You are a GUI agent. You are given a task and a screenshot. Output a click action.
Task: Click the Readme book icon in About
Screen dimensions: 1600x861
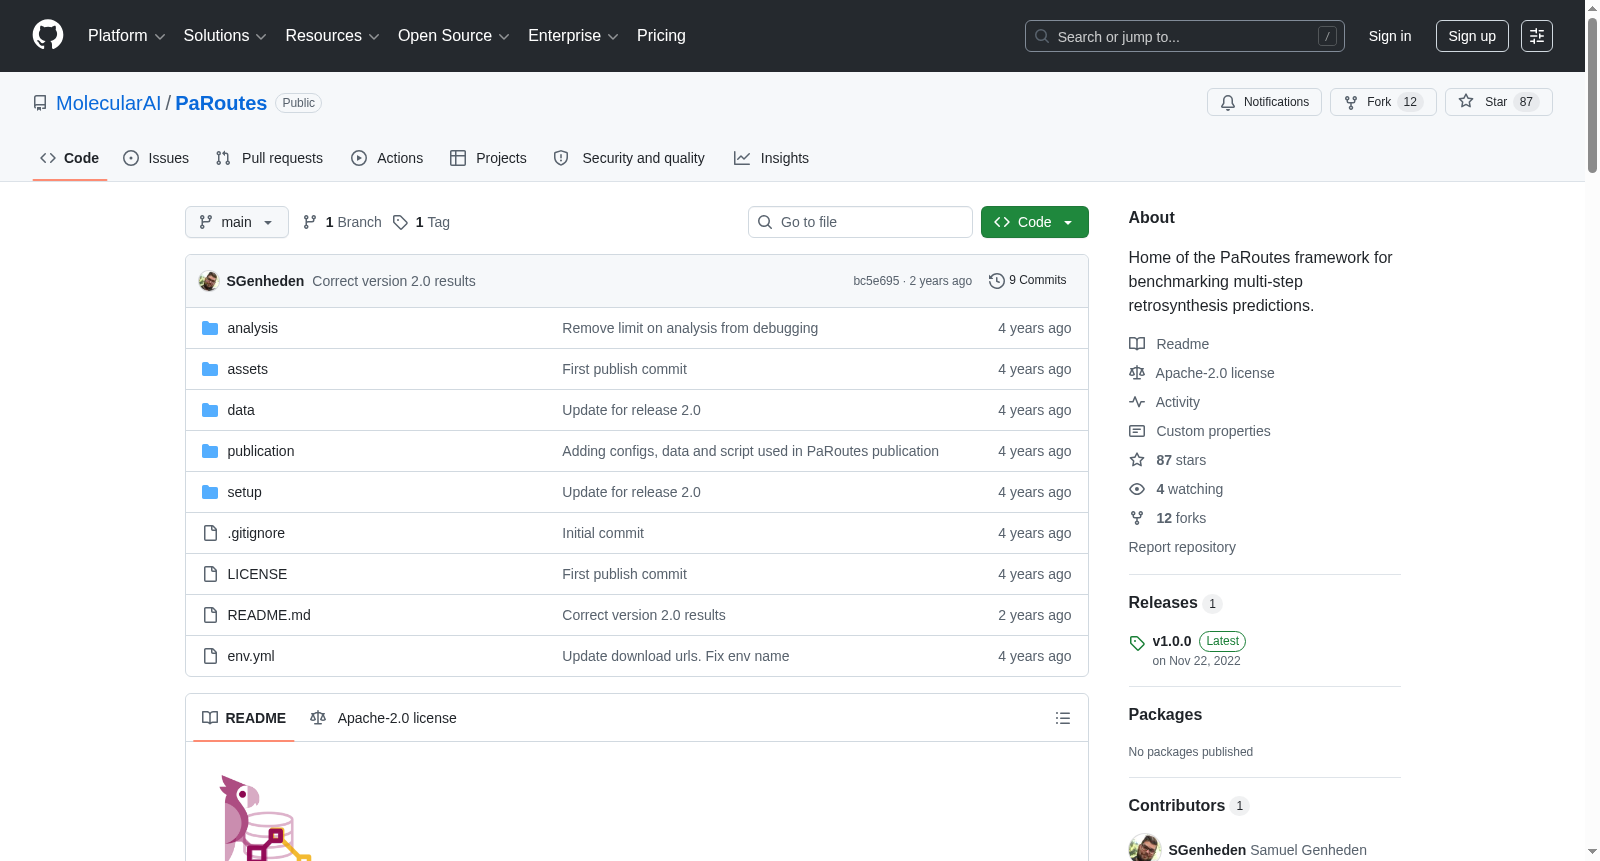[x=1137, y=344]
